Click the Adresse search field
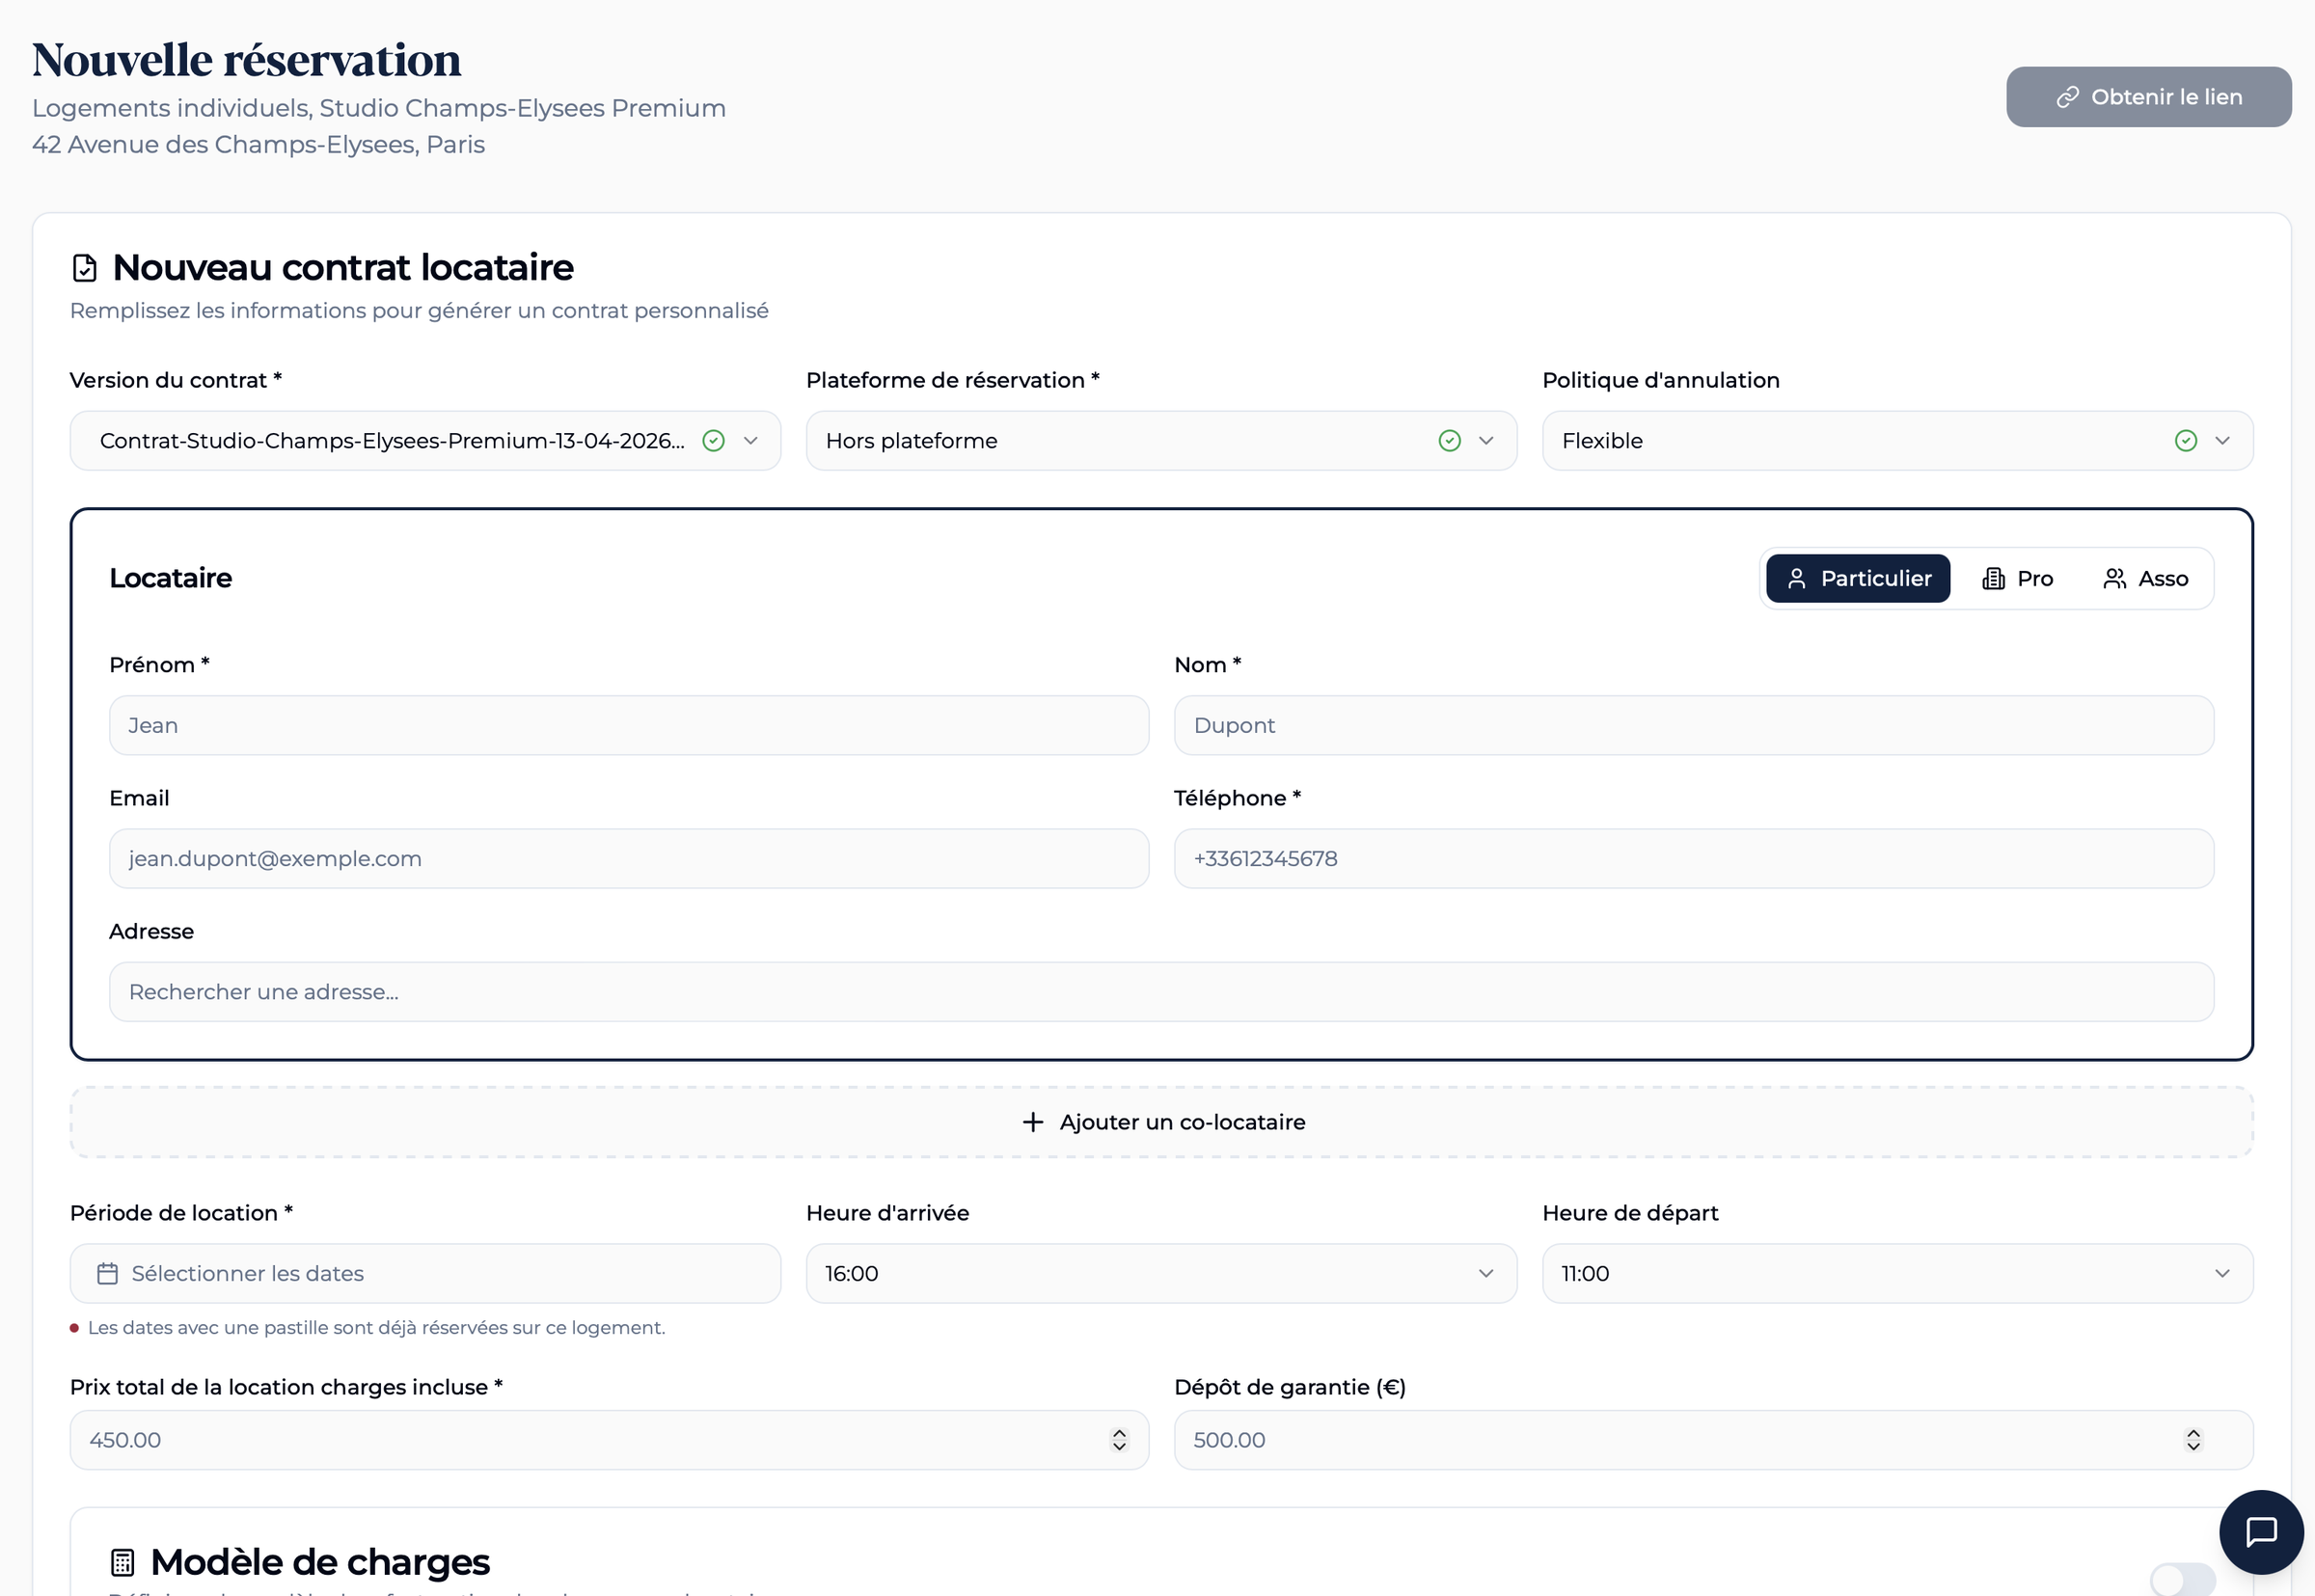The image size is (2315, 1596). (1161, 992)
